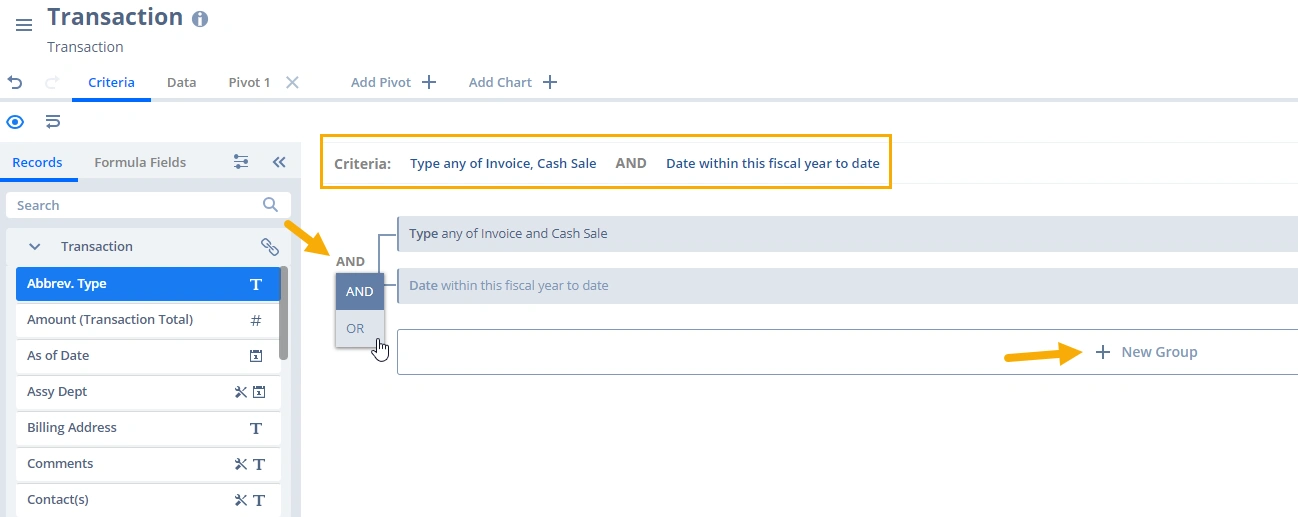Toggle the wrap text icon
The image size is (1298, 517).
tap(53, 122)
